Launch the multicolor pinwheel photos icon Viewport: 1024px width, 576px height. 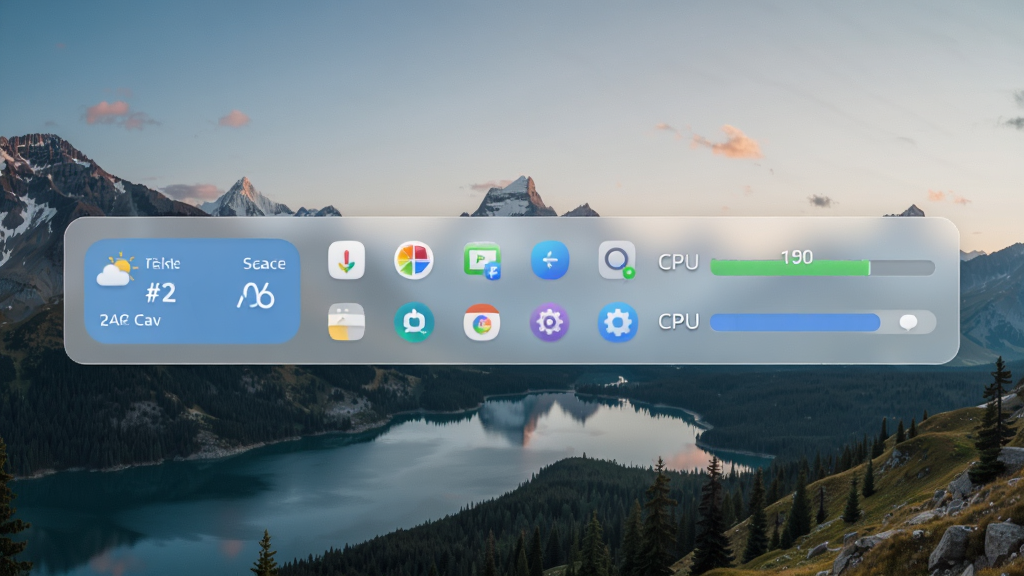click(x=413, y=260)
